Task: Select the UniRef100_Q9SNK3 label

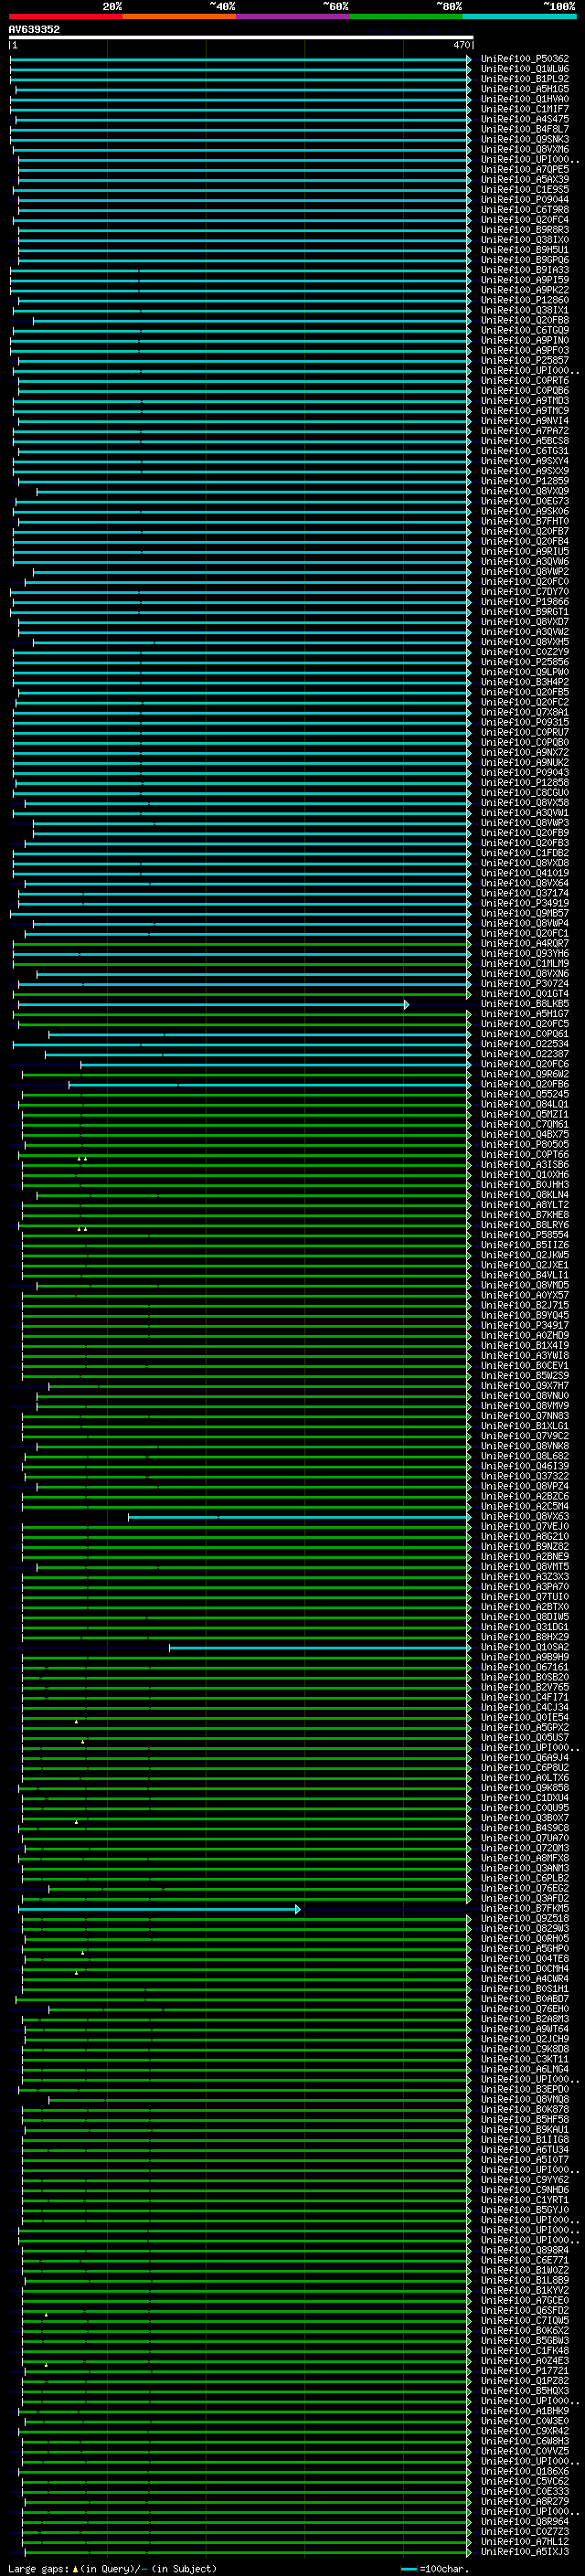Action: click(525, 139)
